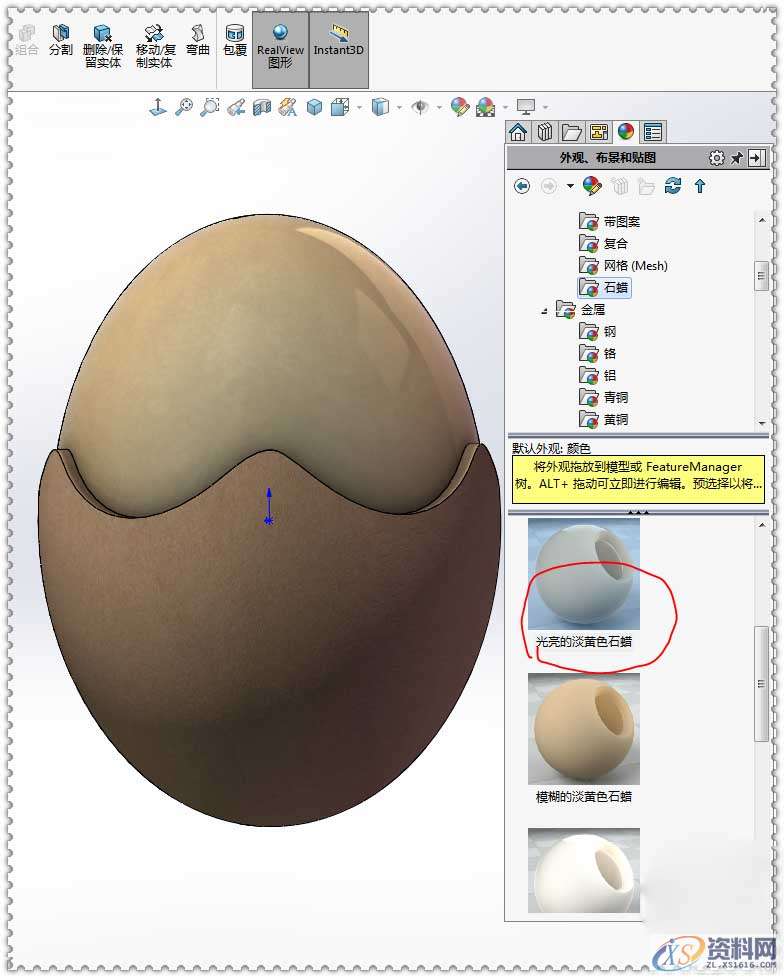Select the 模糊的淡黄色石蜡 appearance thumbnail
This screenshot has width=784, height=978.
coord(584,729)
